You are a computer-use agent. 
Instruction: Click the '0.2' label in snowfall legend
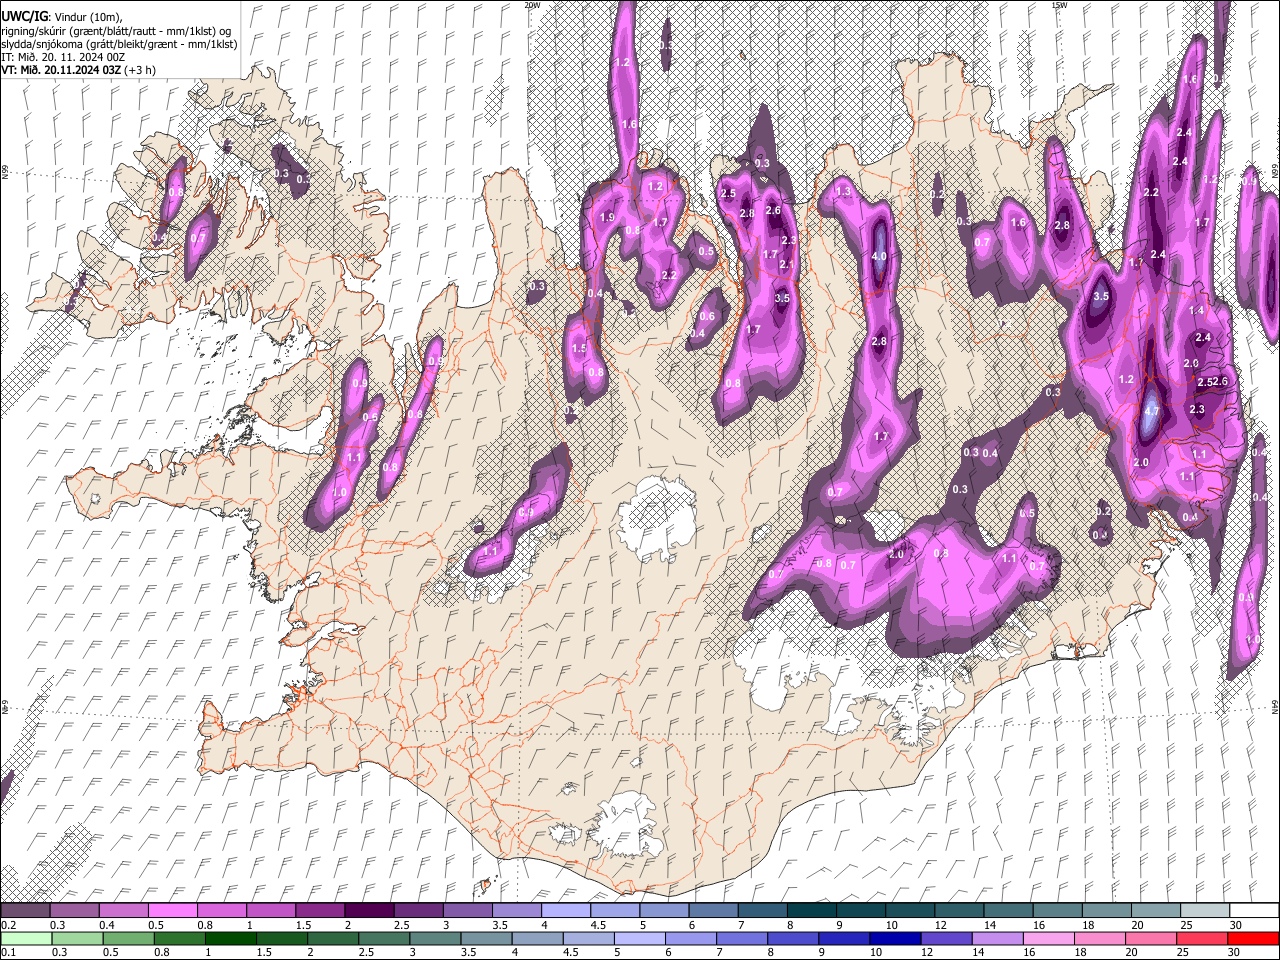coord(8,925)
